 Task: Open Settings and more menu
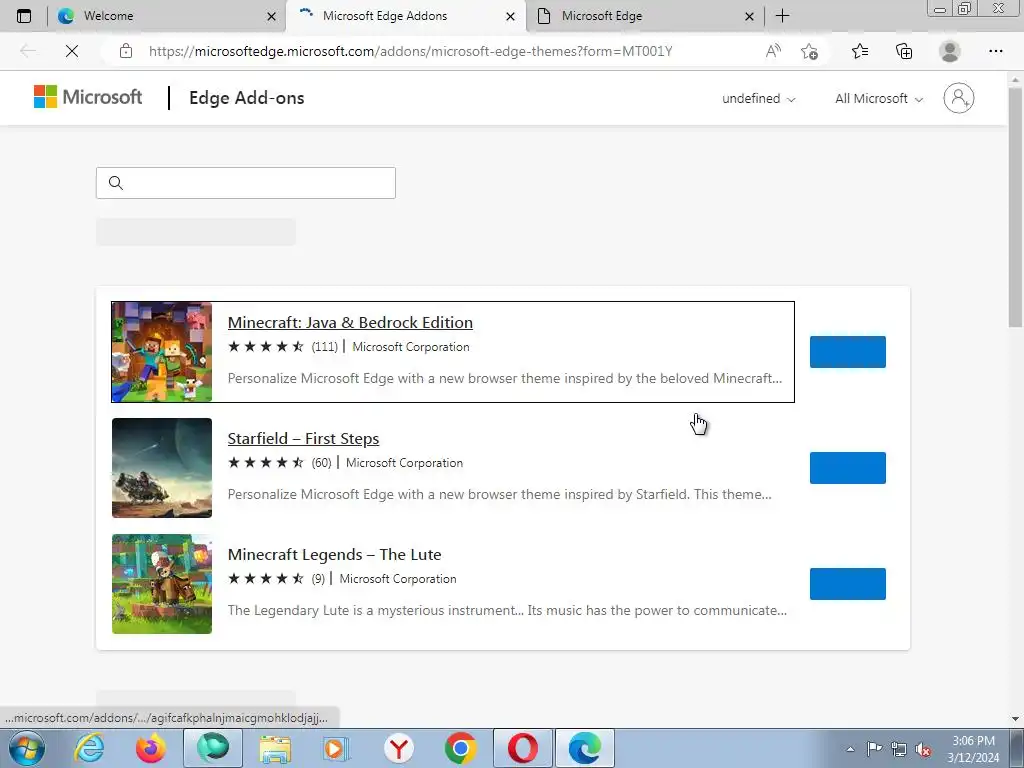click(995, 51)
